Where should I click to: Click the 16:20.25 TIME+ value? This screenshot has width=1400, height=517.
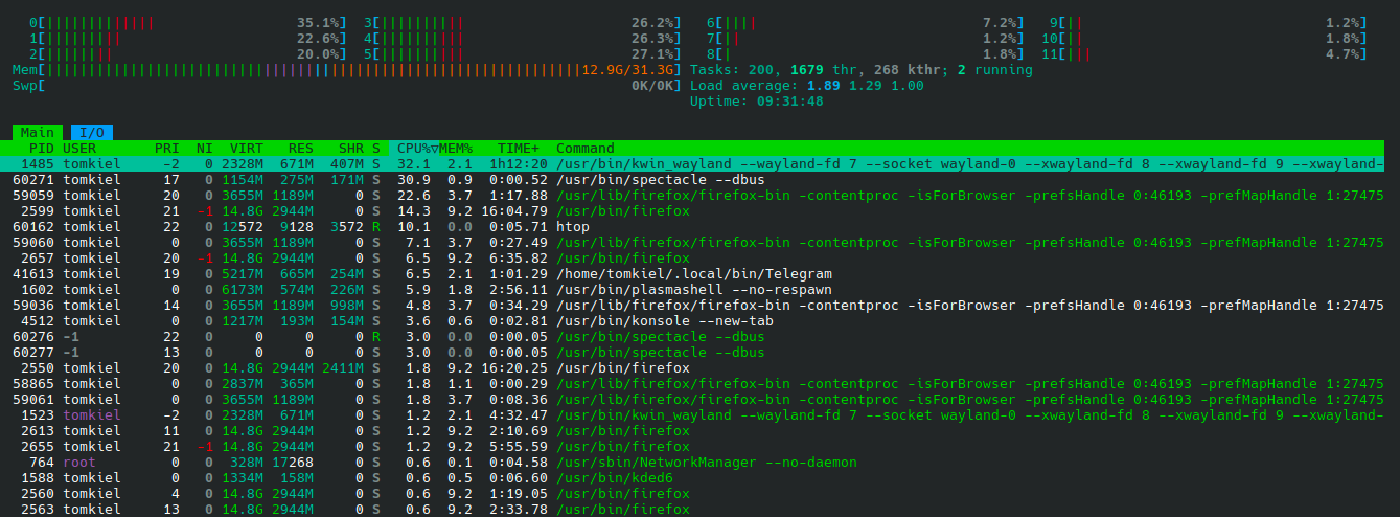click(515, 368)
